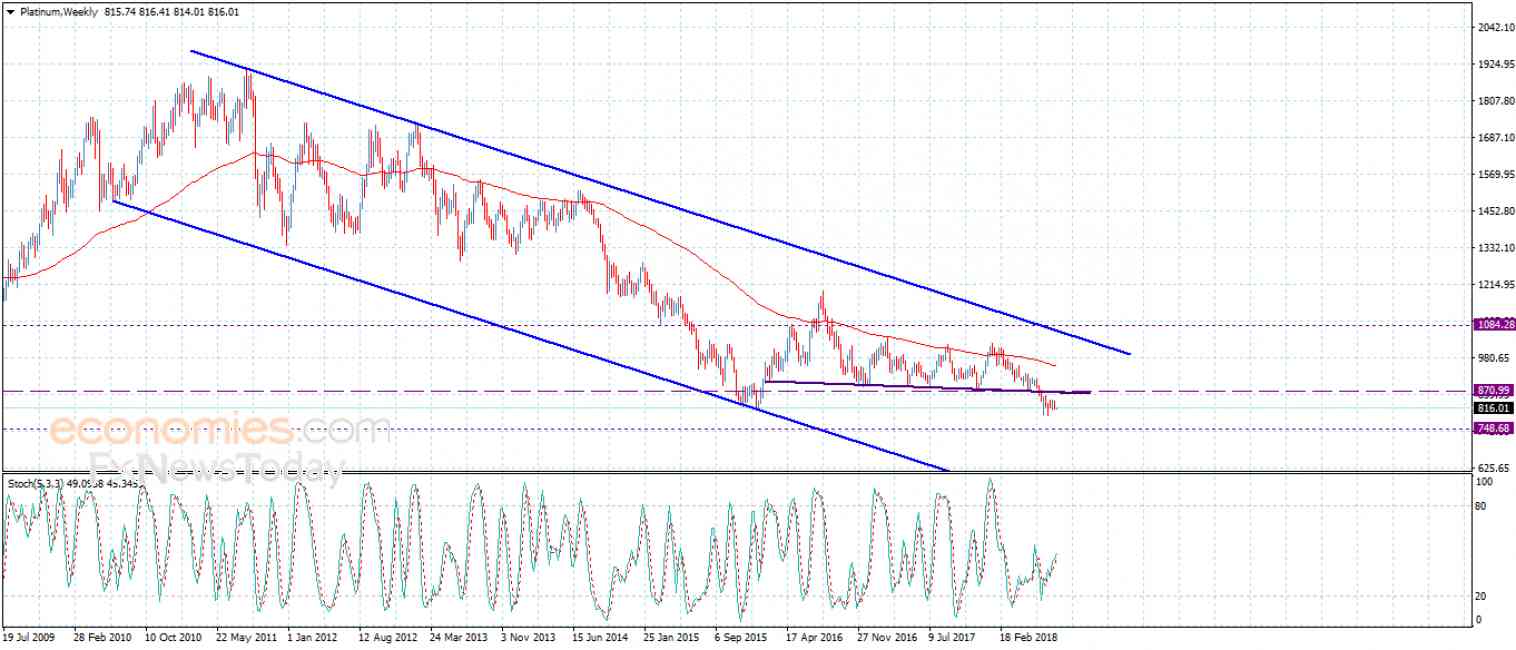The image size is (1516, 650).
Task: Click the stochastic 20 level marker
Action: point(1483,596)
